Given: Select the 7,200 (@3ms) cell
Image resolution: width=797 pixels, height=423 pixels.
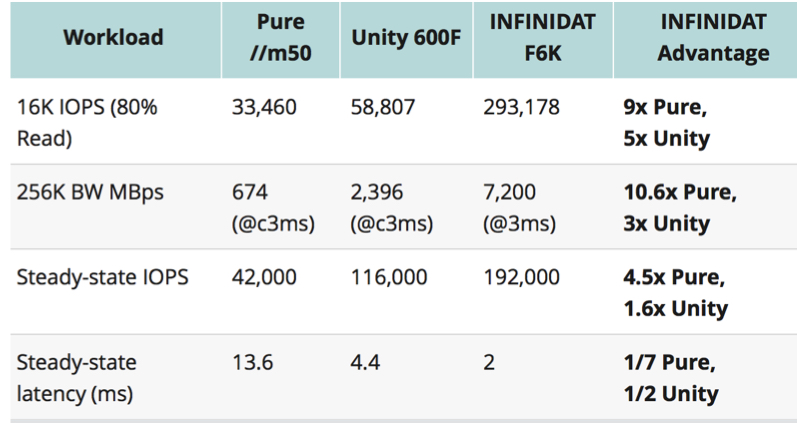Looking at the screenshot, I should coord(517,208).
